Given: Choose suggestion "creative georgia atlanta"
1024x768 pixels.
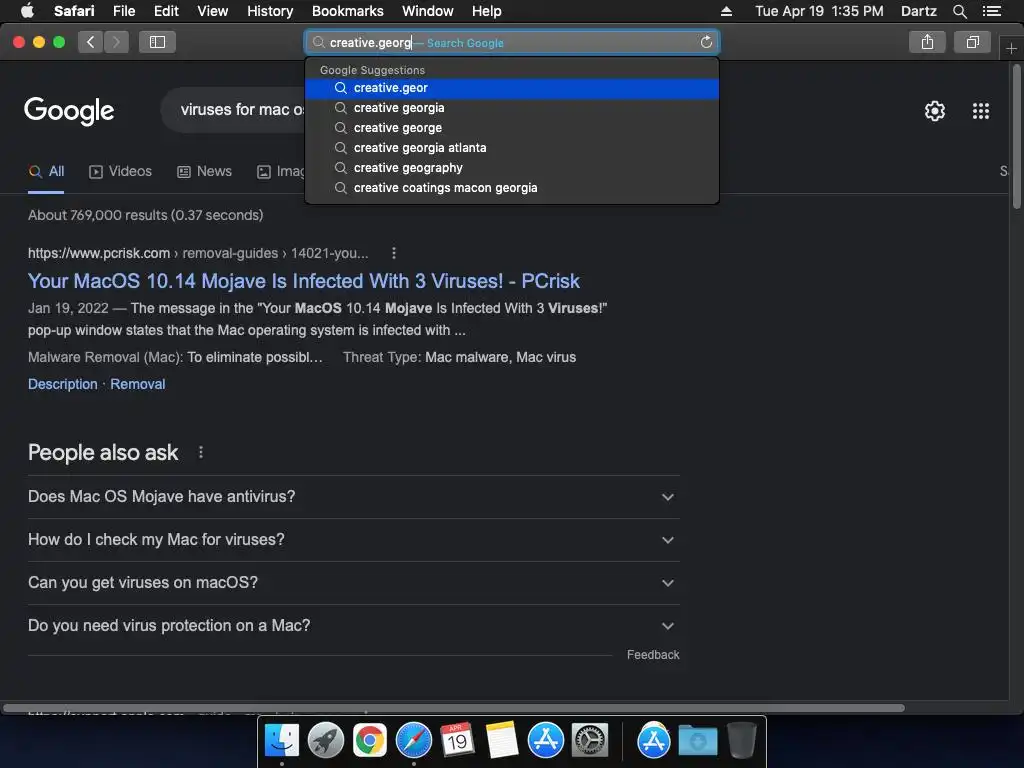Looking at the screenshot, I should pyautogui.click(x=512, y=148).
